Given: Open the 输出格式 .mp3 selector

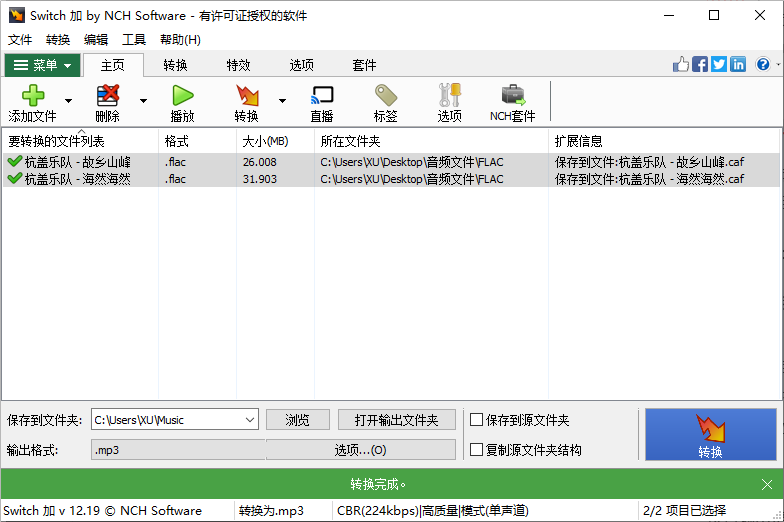Looking at the screenshot, I should point(178,450).
